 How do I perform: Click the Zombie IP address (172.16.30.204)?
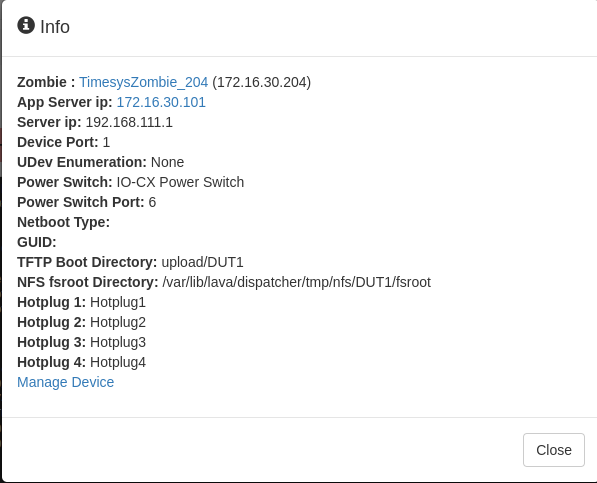coord(262,82)
